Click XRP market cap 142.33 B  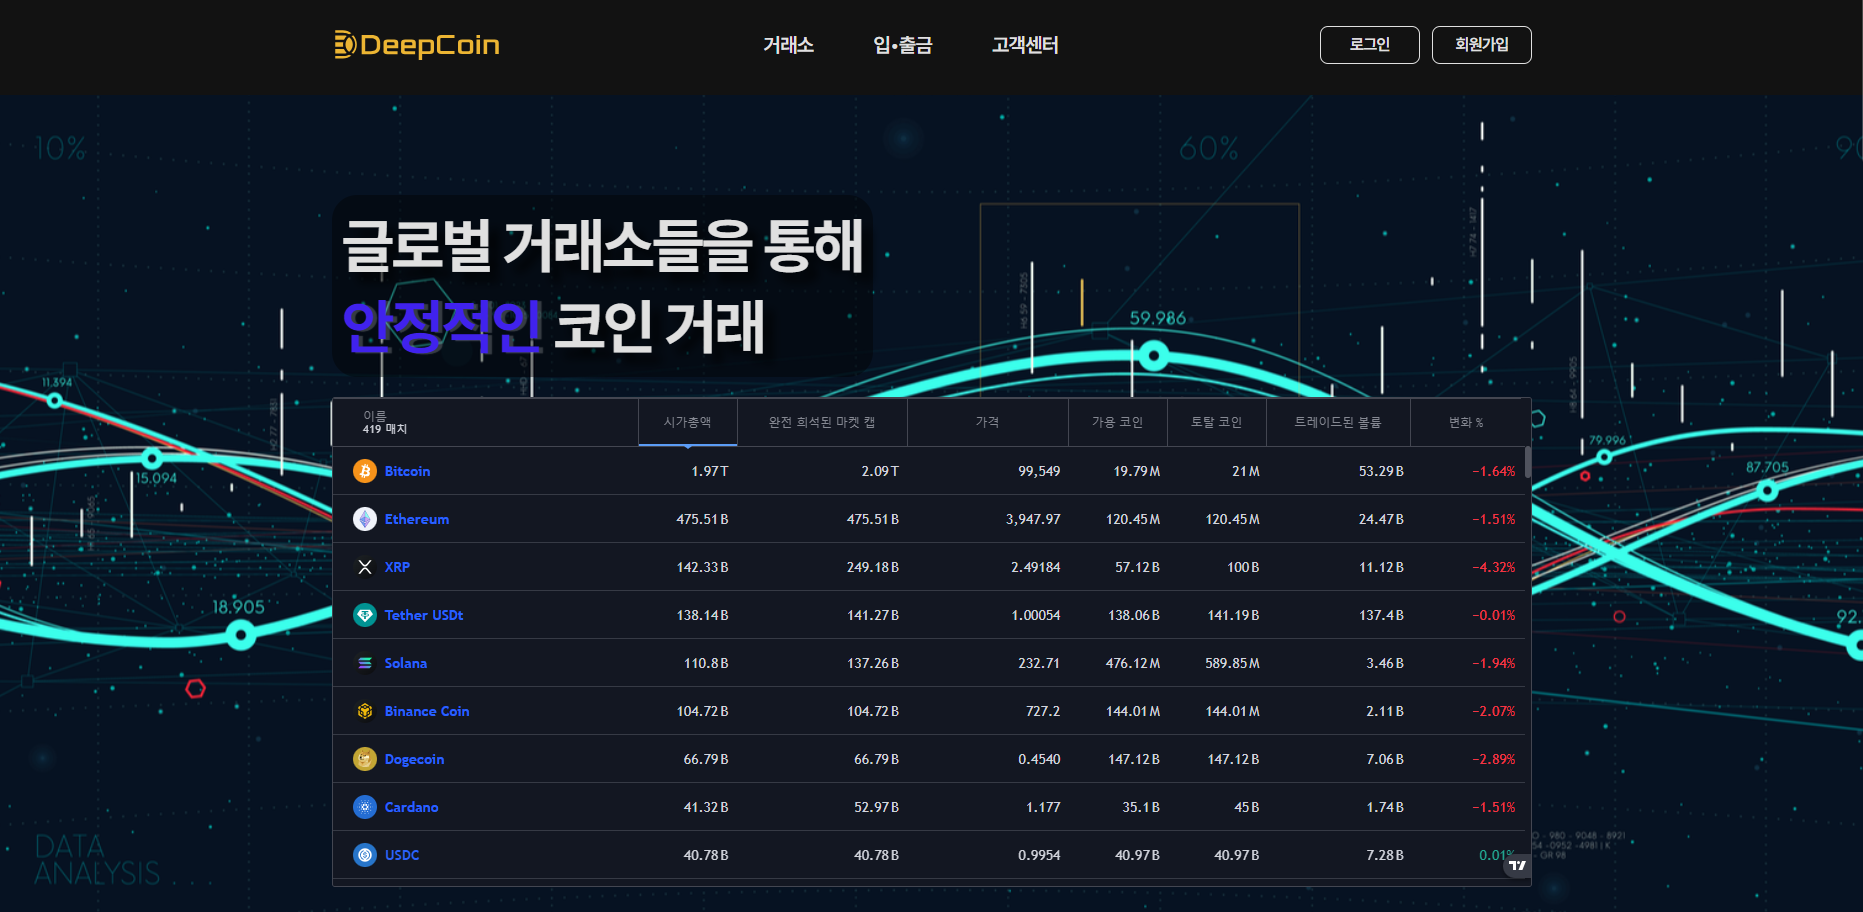(x=702, y=567)
